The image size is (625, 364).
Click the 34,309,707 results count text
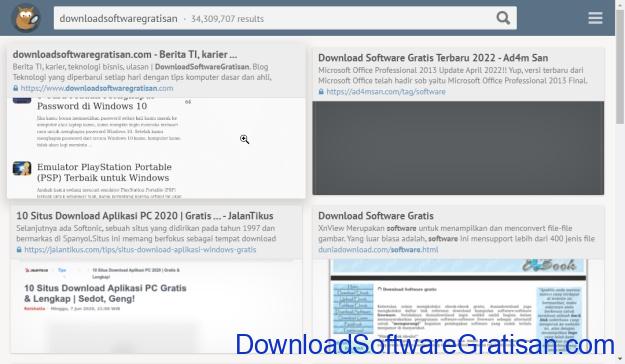pos(227,19)
